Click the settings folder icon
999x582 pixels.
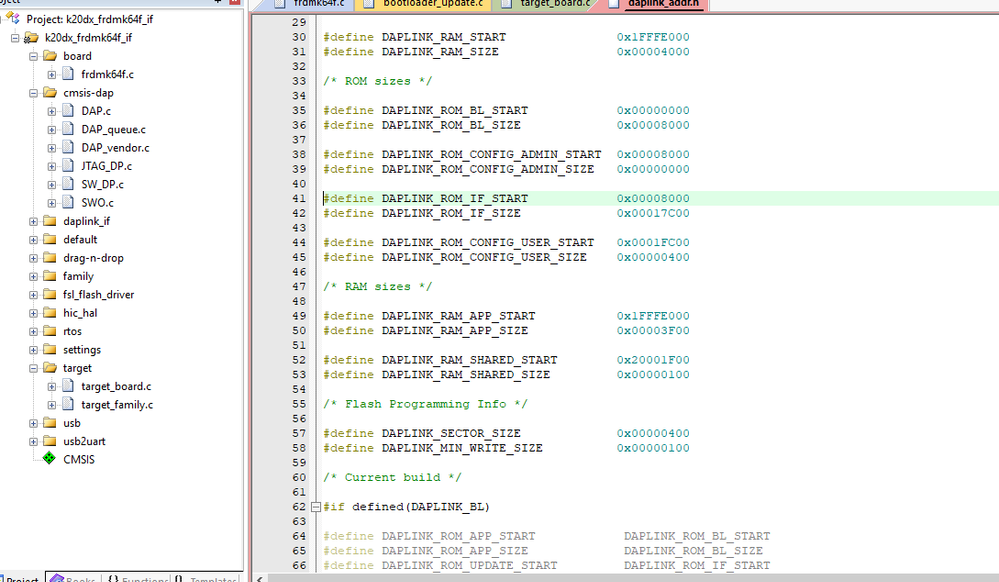point(50,350)
